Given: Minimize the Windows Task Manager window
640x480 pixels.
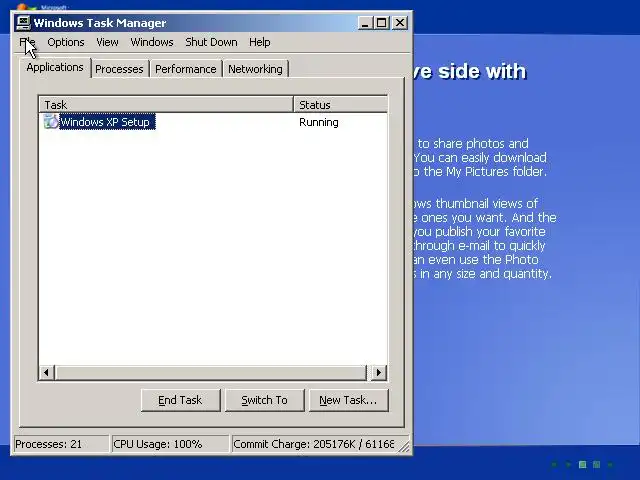Looking at the screenshot, I should click(365, 23).
